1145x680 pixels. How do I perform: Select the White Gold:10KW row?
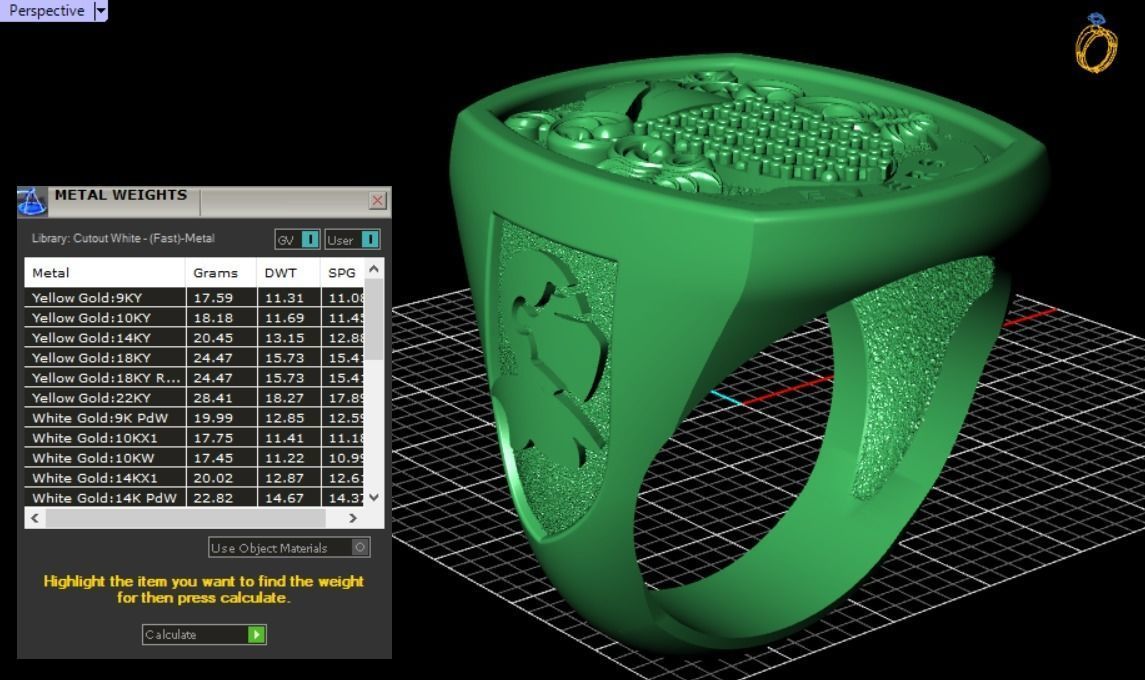pos(194,458)
